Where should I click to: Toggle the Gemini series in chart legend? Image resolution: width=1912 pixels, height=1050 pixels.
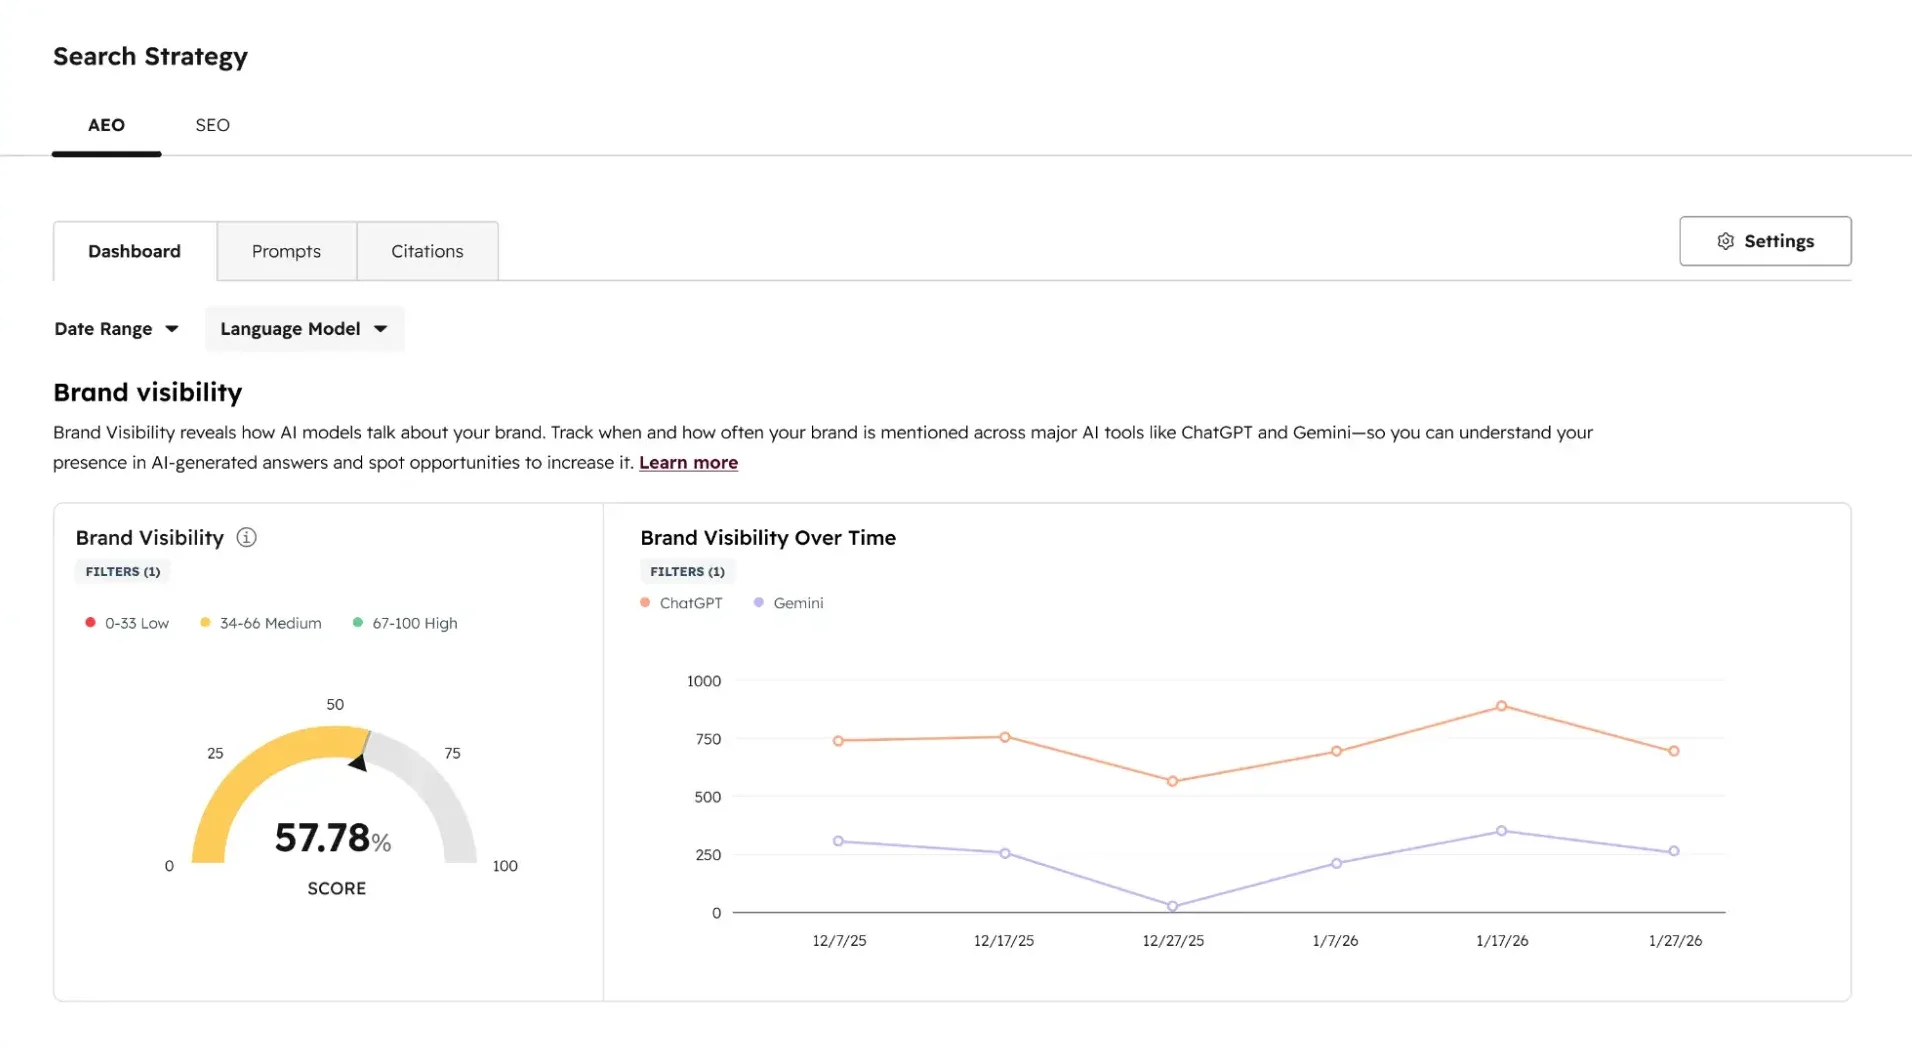click(x=789, y=603)
